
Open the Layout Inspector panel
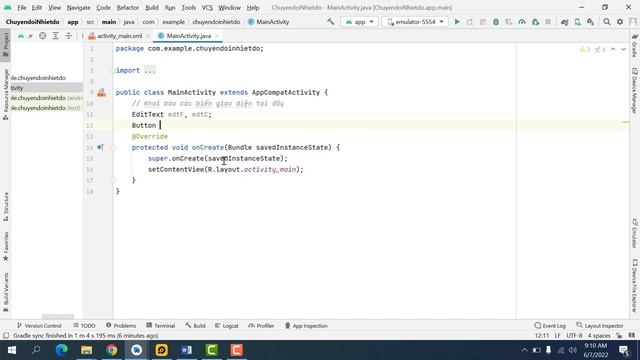click(x=600, y=326)
